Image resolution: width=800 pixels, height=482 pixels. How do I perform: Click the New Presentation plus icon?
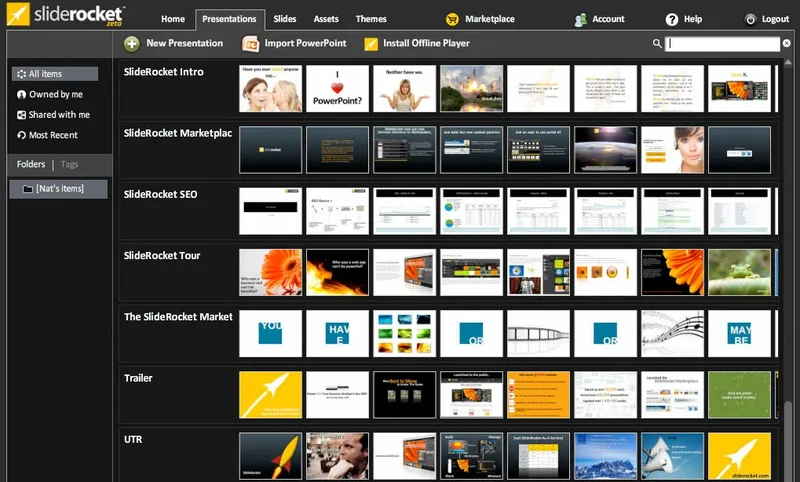click(132, 44)
